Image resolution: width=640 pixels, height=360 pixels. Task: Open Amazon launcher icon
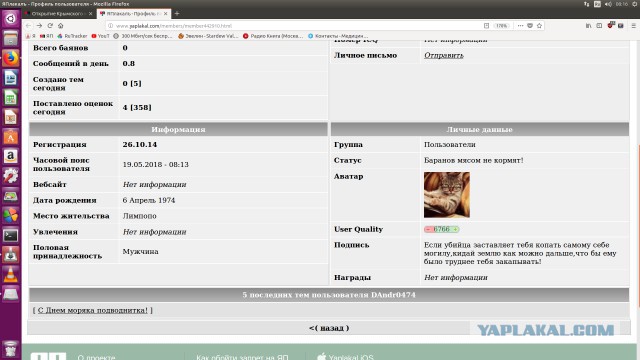tap(11, 156)
